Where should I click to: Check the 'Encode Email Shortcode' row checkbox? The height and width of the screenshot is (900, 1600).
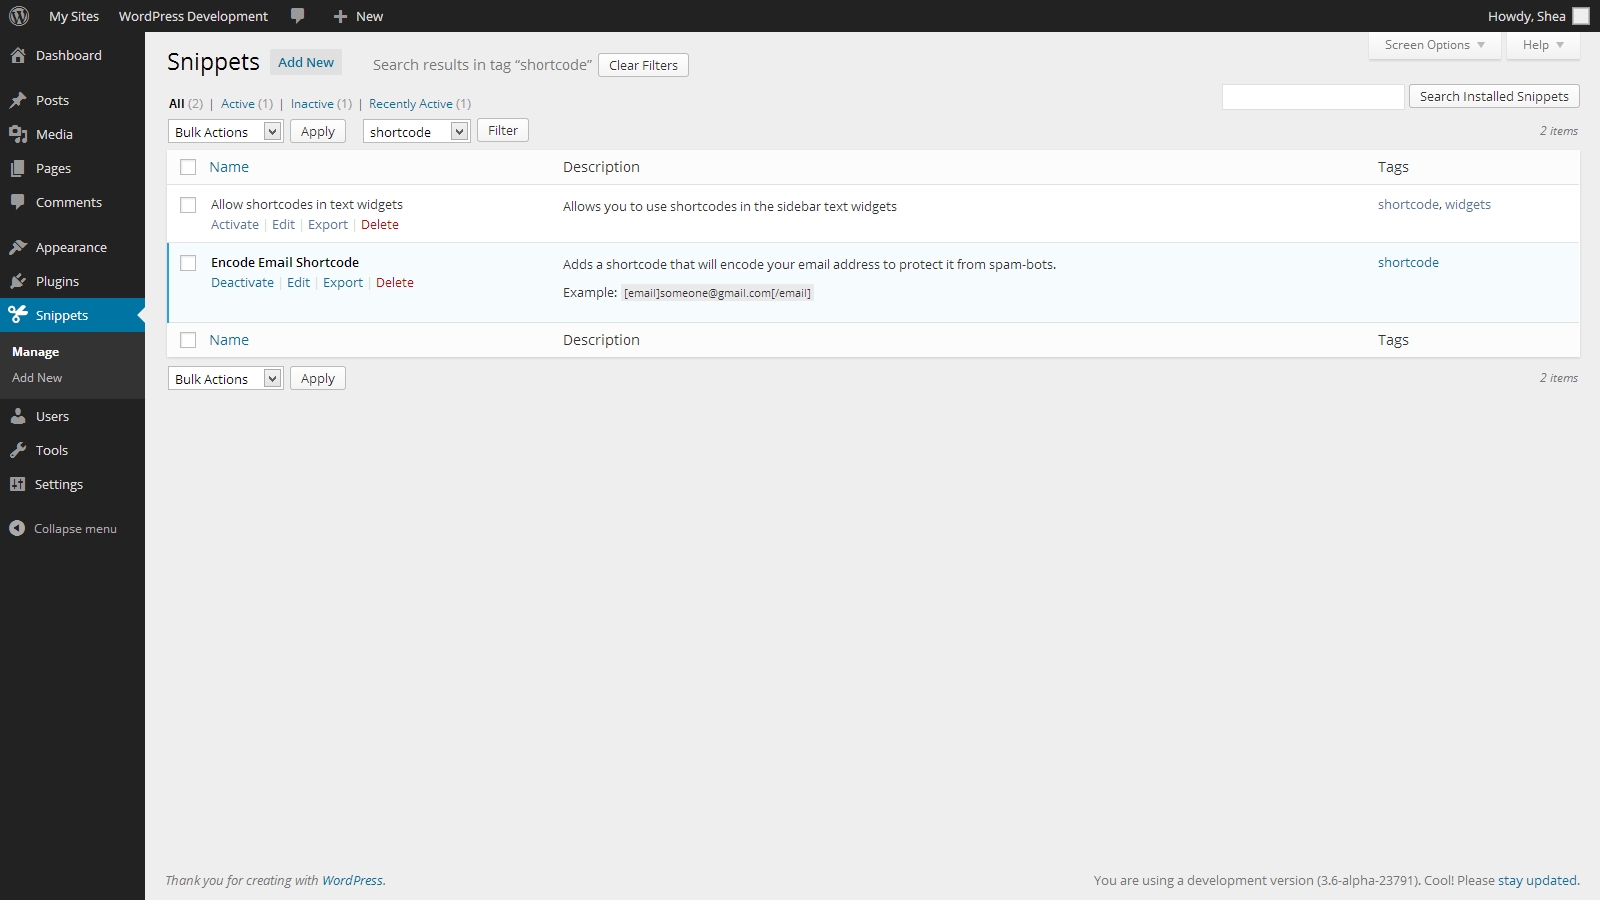pos(188,263)
